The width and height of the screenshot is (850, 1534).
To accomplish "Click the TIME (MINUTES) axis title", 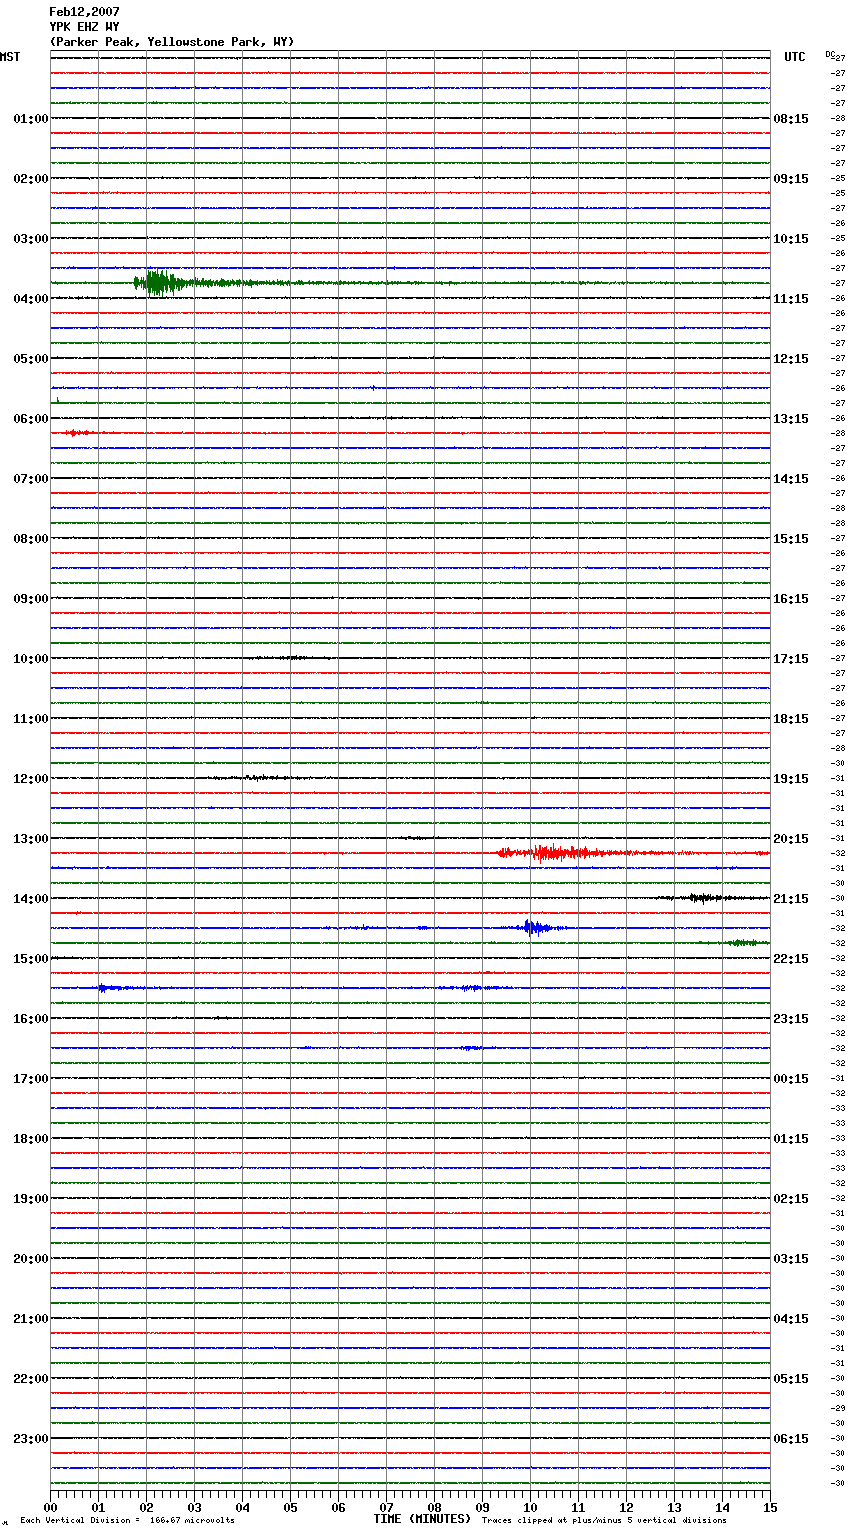I will pyautogui.click(x=422, y=1519).
